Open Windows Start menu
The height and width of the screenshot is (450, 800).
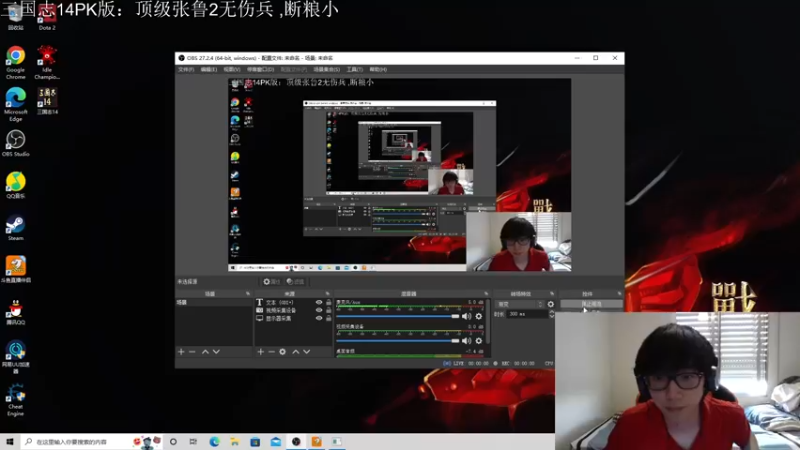pos(10,441)
